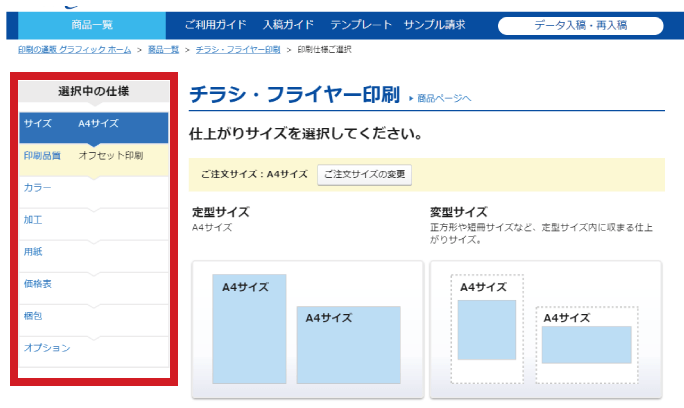Viewport: 684px width, 408px height.
Task: Go to 入稿ガイド menu item
Action: click(x=288, y=25)
